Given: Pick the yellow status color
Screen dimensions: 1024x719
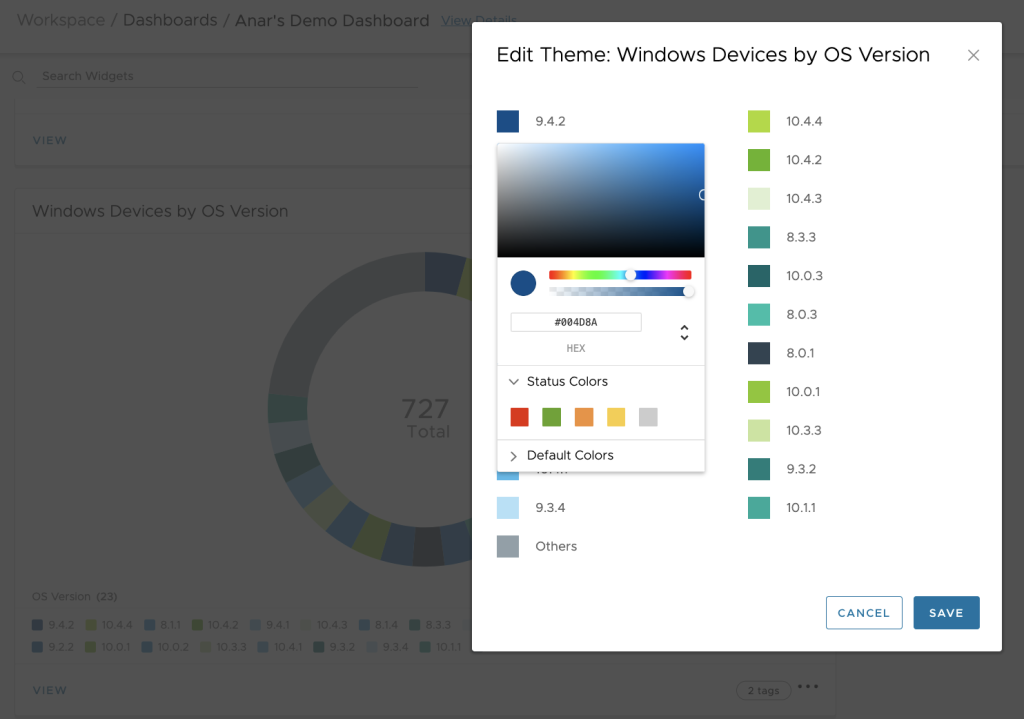Looking at the screenshot, I should (616, 417).
